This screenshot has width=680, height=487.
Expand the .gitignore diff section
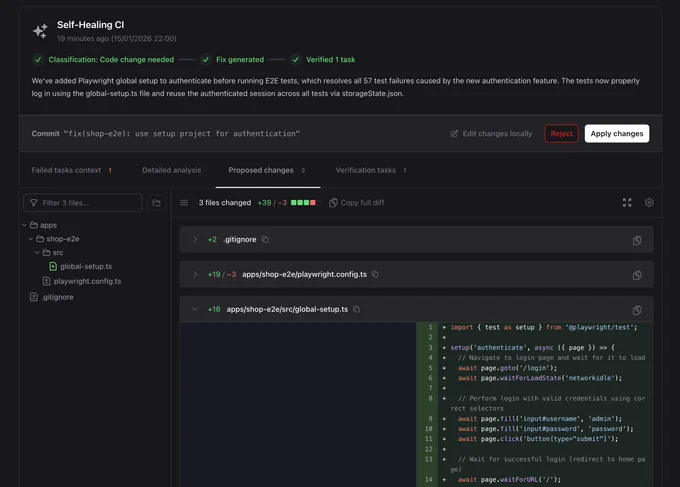195,239
